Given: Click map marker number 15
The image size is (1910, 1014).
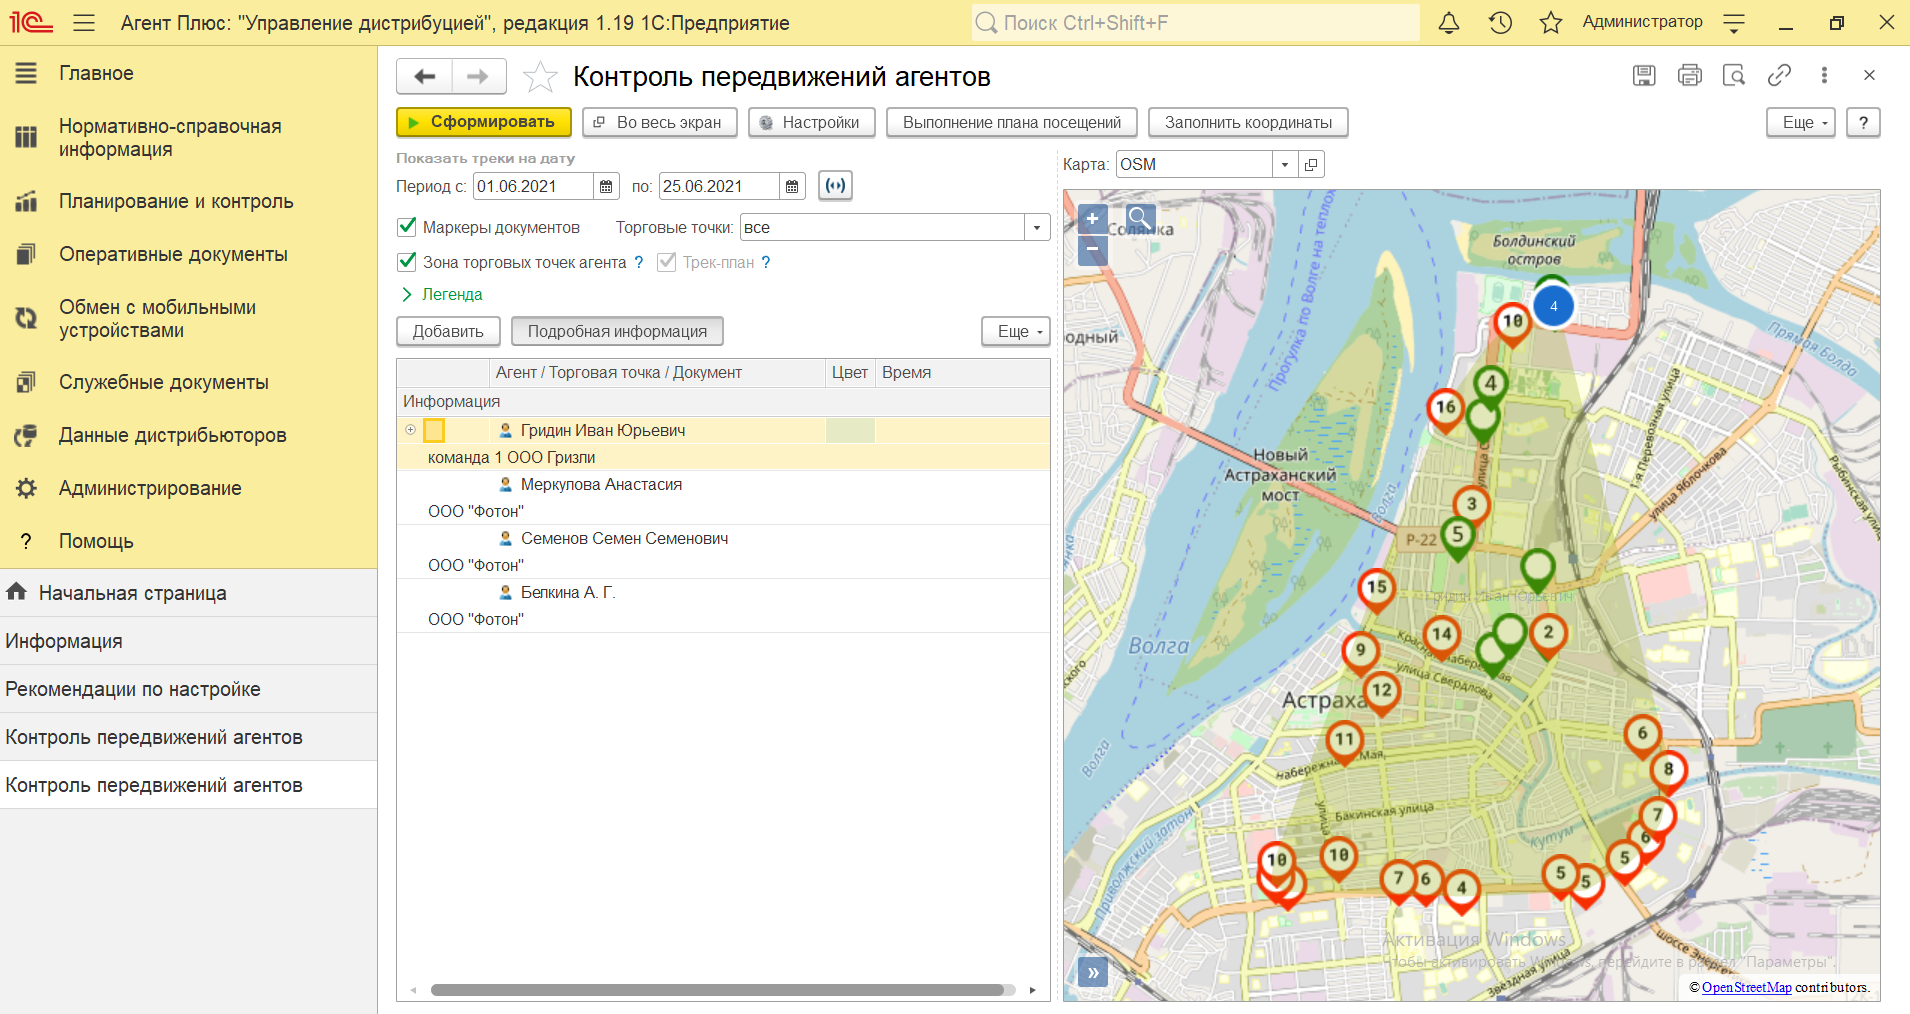Looking at the screenshot, I should click(1377, 587).
